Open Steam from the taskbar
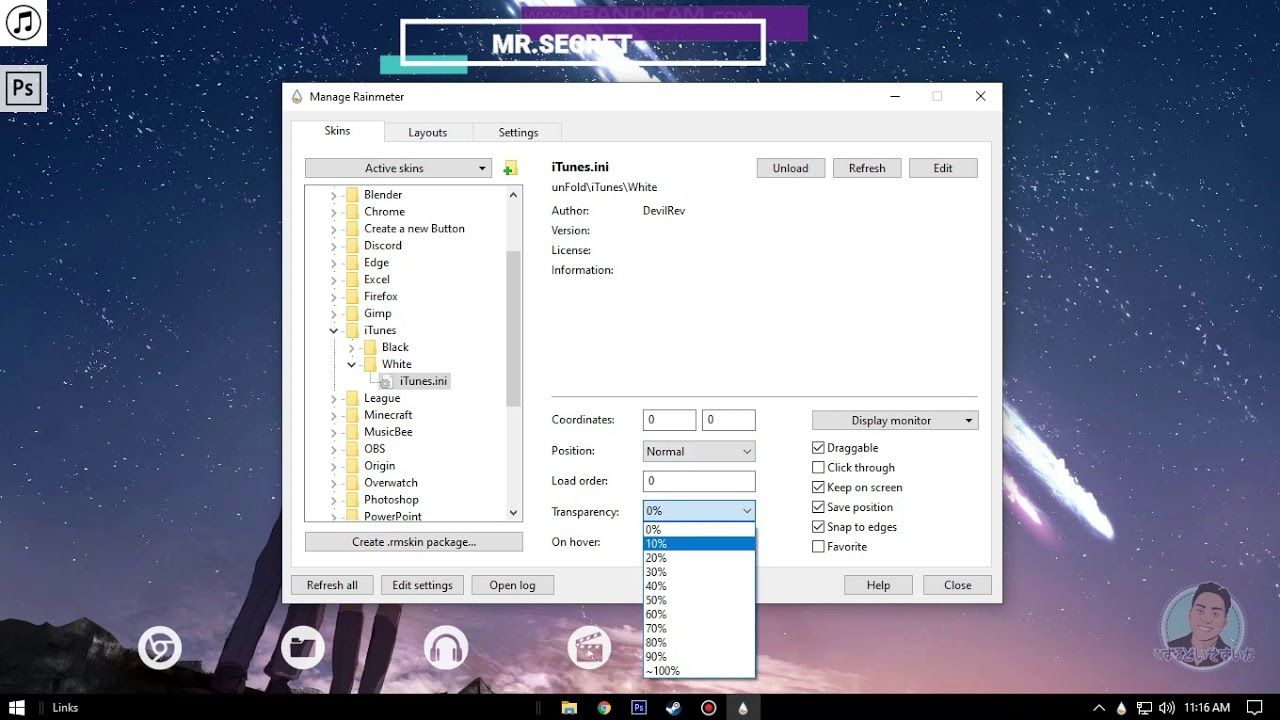This screenshot has height=720, width=1280. pyautogui.click(x=674, y=707)
